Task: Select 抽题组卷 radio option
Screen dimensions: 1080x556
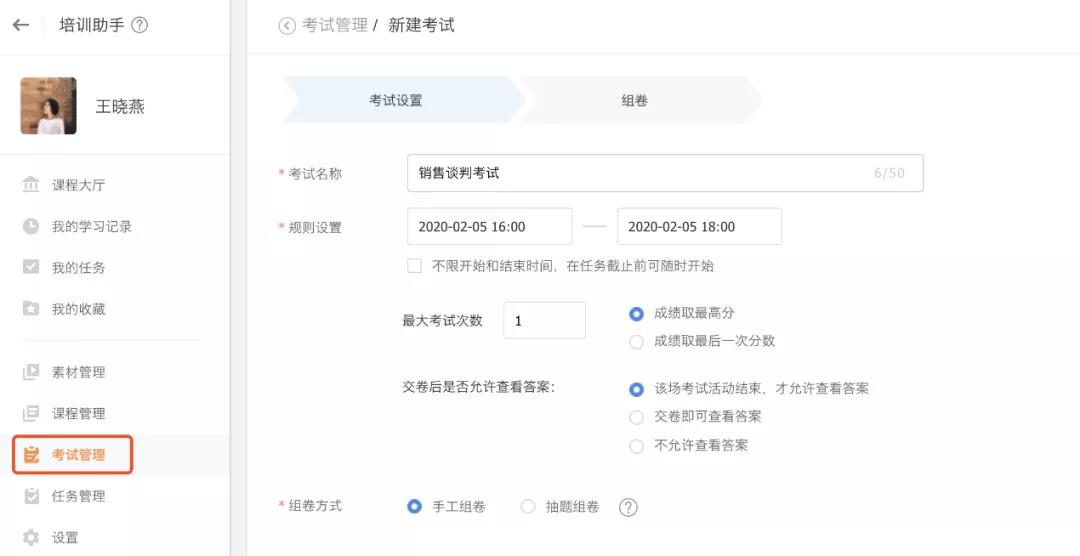Action: pos(528,507)
